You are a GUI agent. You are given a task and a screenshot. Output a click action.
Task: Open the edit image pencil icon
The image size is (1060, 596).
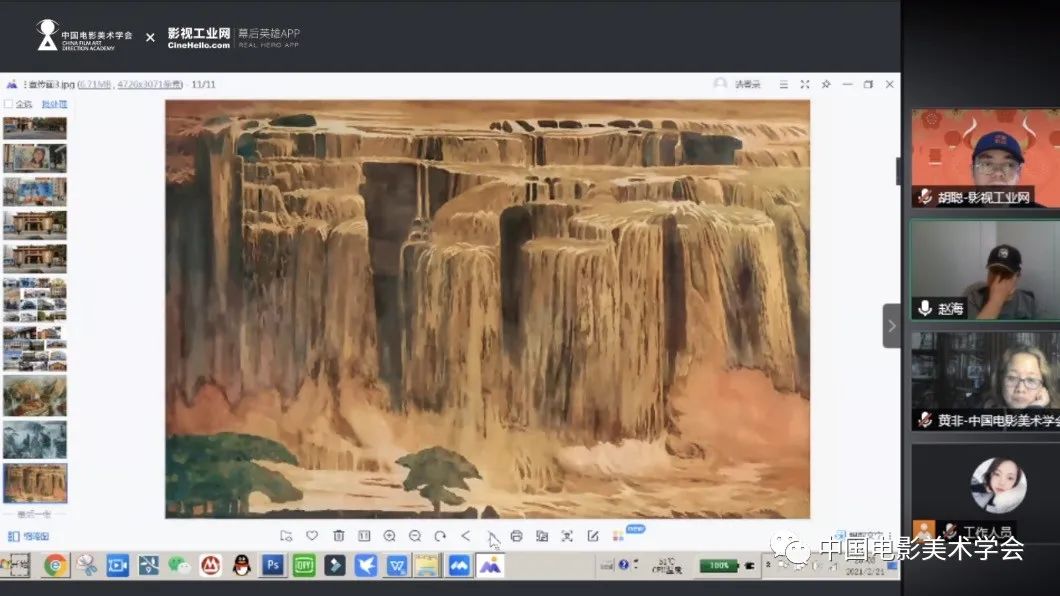pos(593,536)
